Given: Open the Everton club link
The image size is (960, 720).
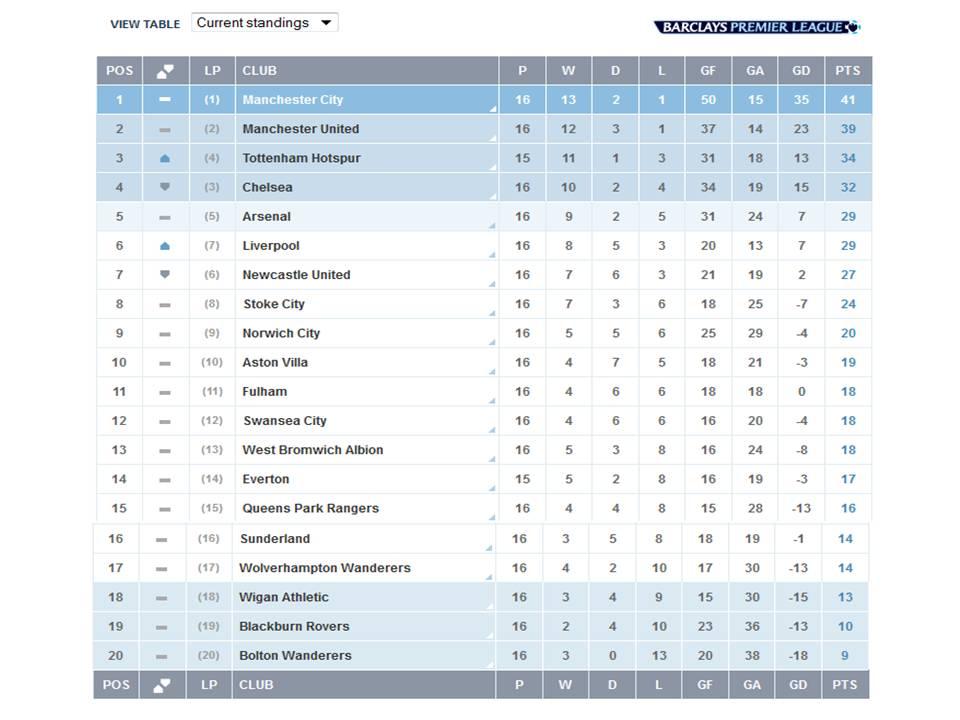Looking at the screenshot, I should (266, 479).
